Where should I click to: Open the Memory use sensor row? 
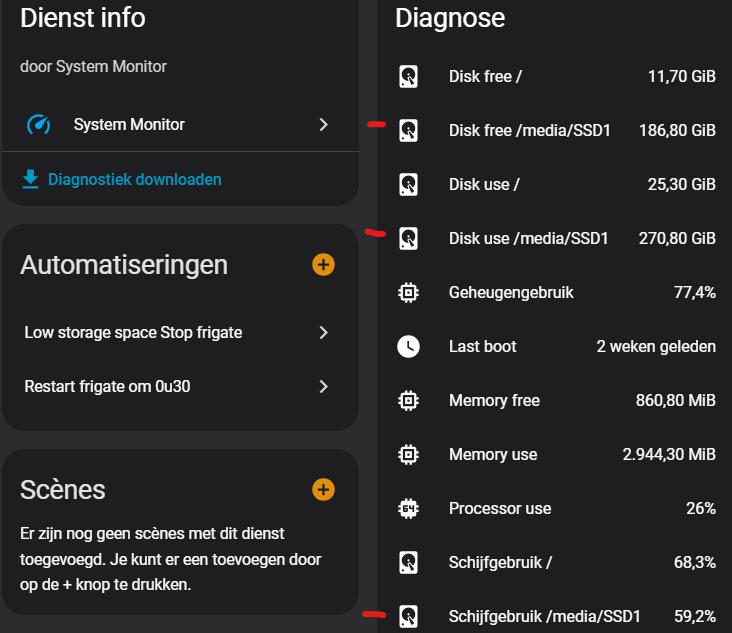[493, 455]
